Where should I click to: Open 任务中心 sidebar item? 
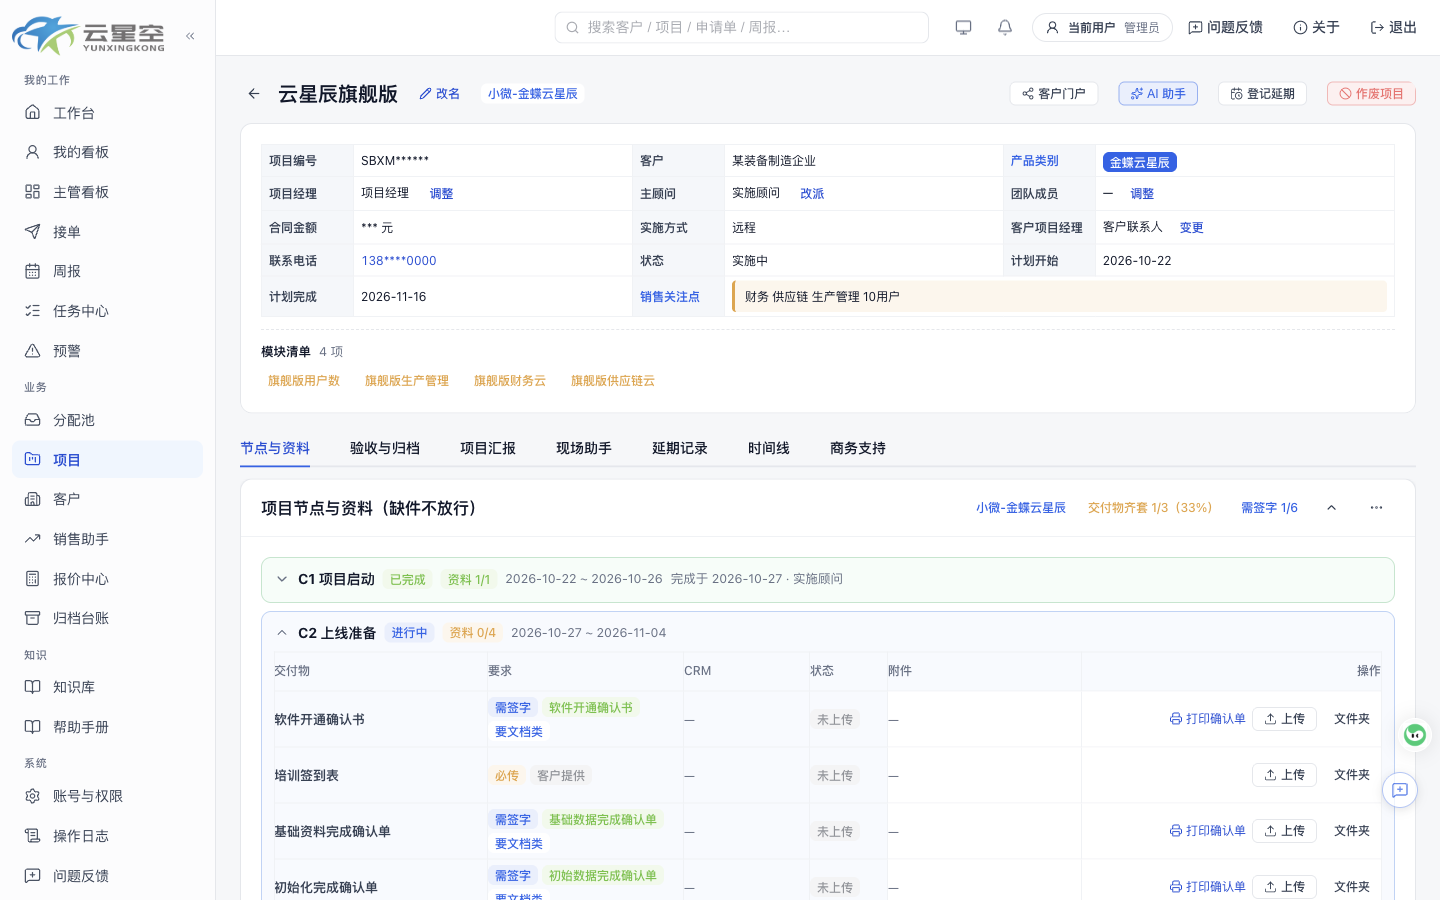coord(108,311)
